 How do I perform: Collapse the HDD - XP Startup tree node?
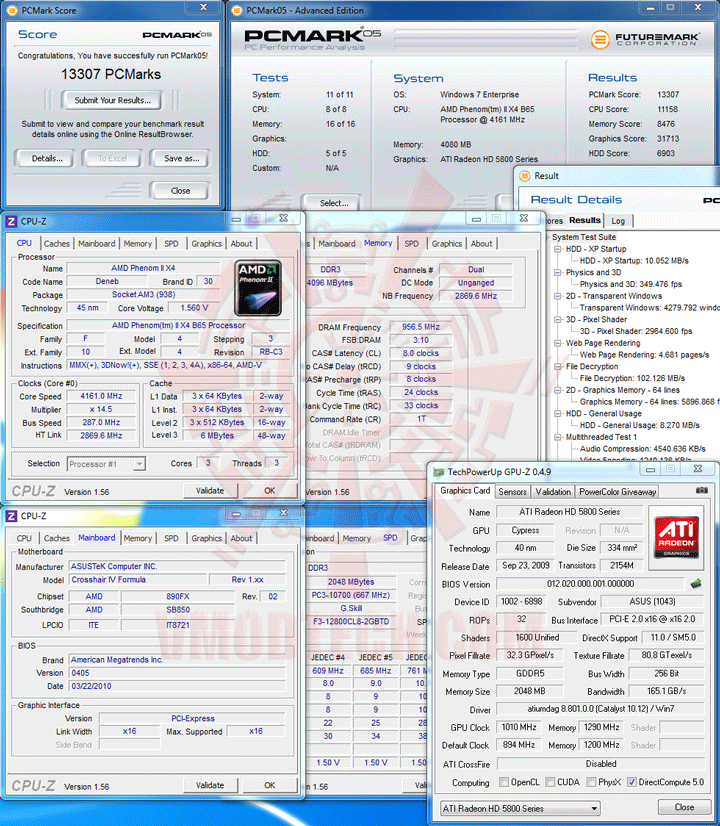tap(558, 249)
